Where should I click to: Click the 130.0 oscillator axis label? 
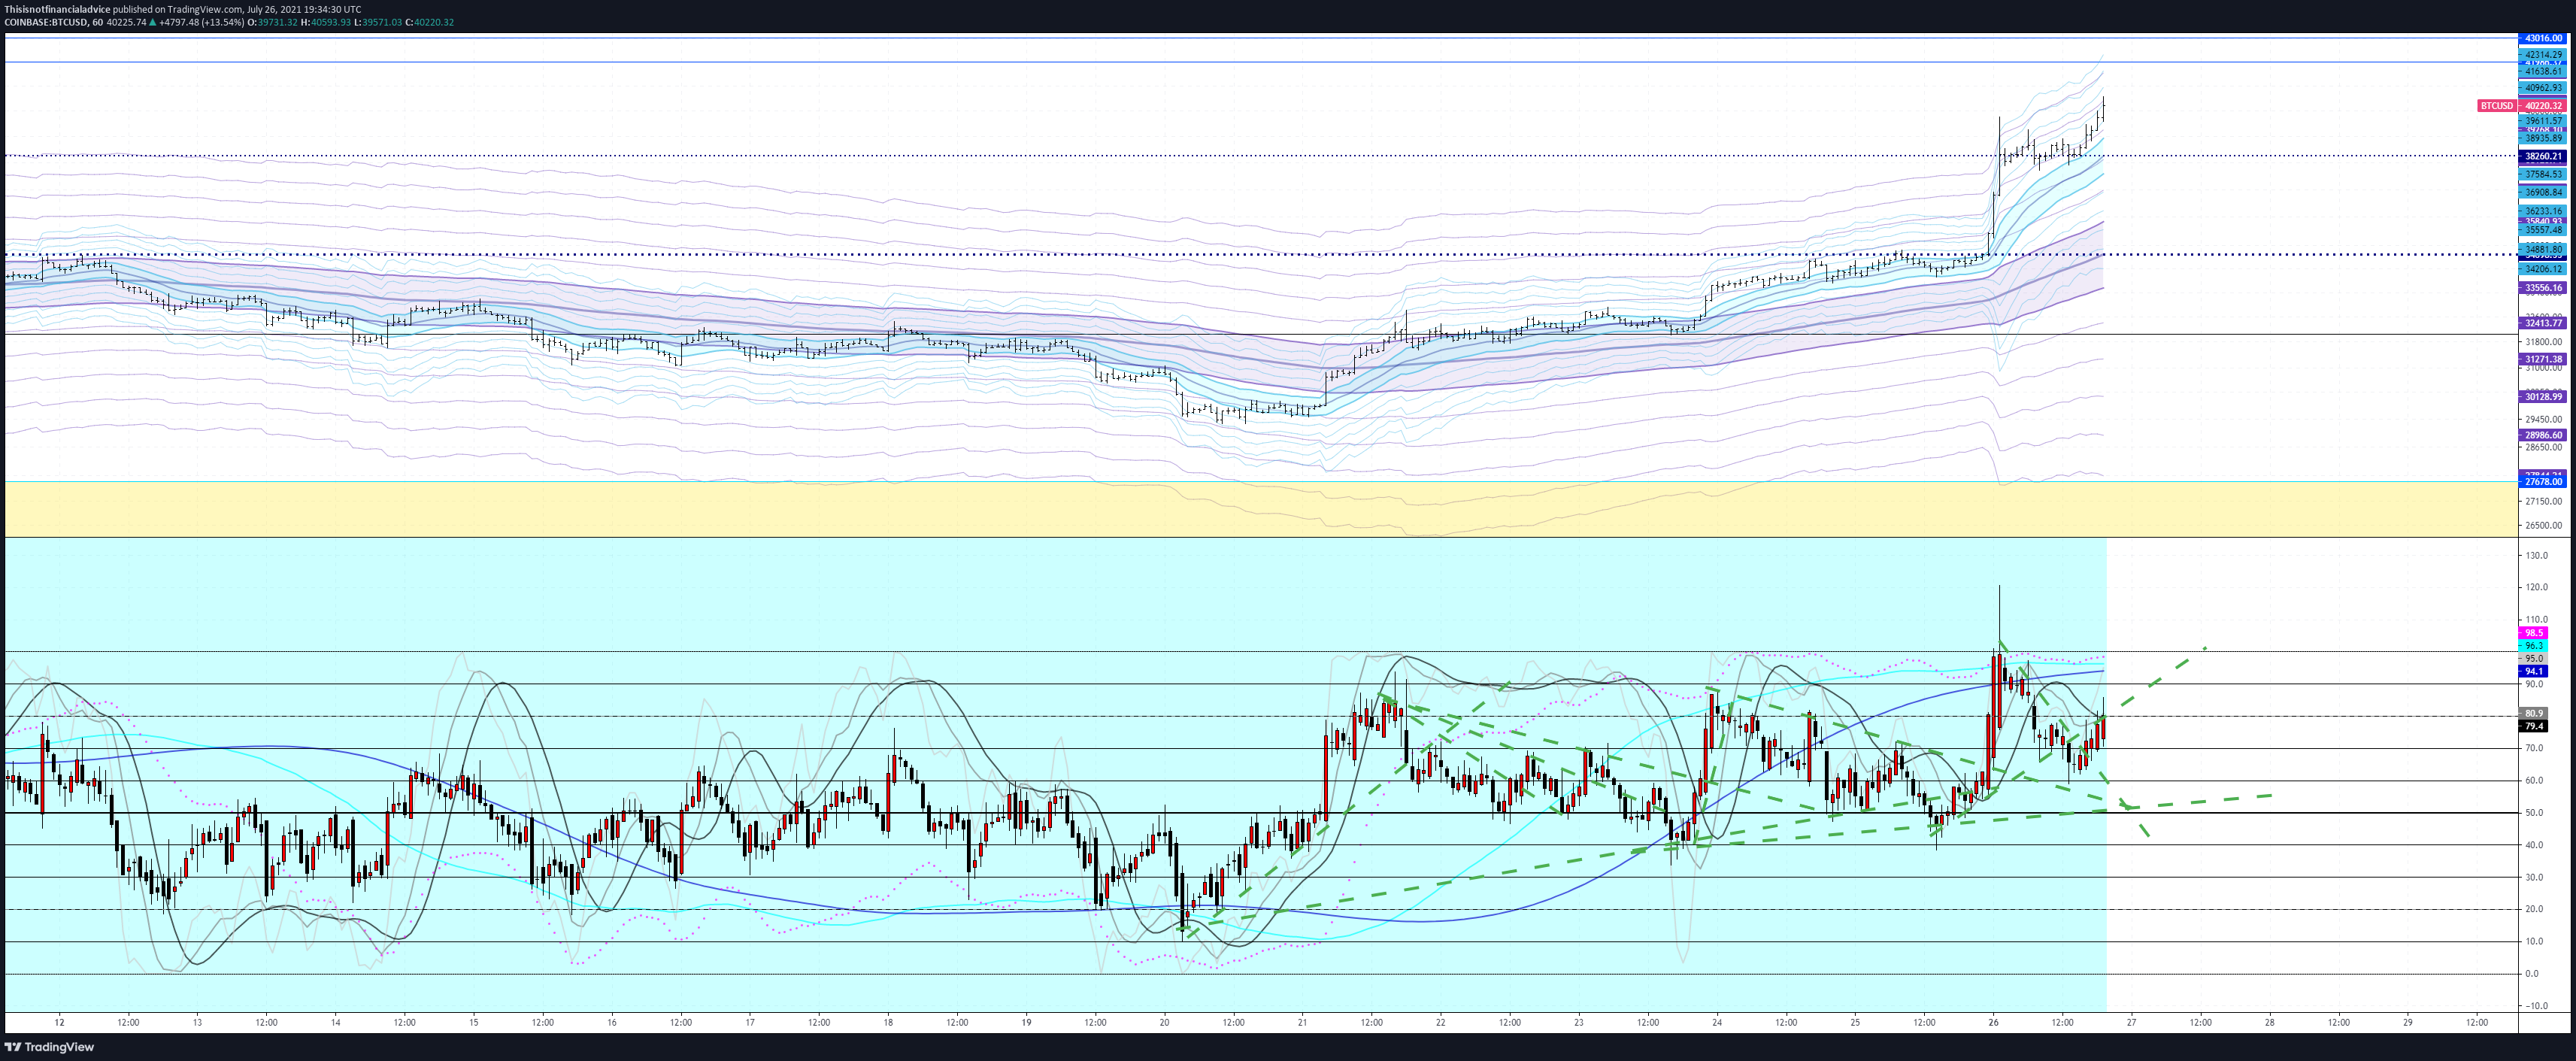coord(2536,556)
